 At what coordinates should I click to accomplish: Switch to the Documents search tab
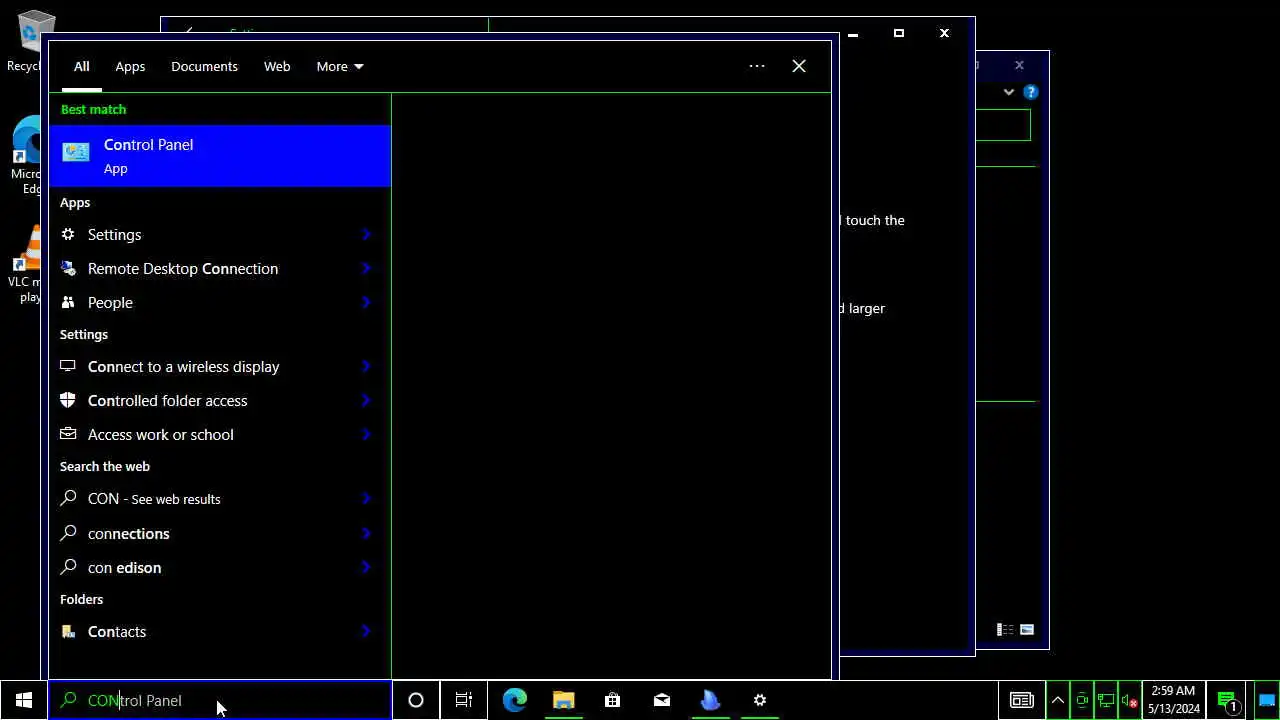tap(204, 66)
